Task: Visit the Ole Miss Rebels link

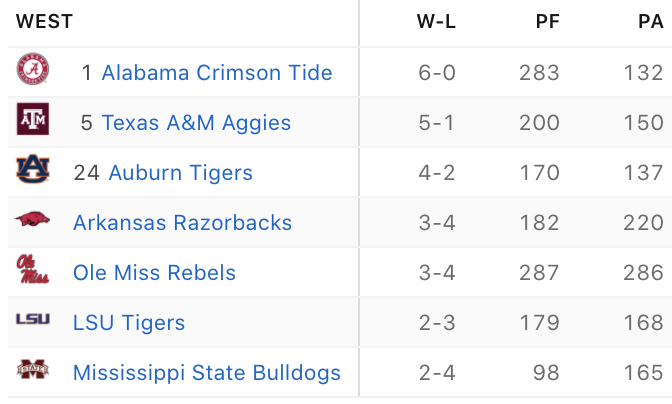Action: [154, 273]
